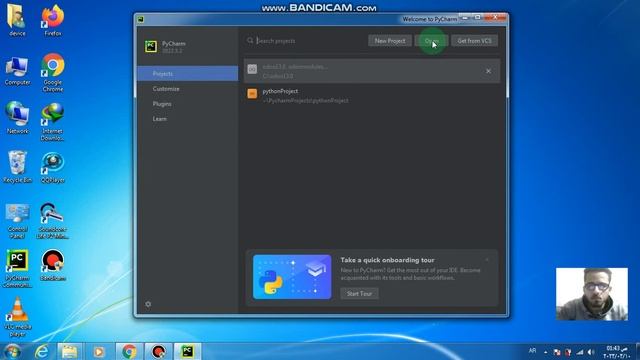640x360 pixels.
Task: Click the AR language indicator in tray
Action: 532,351
